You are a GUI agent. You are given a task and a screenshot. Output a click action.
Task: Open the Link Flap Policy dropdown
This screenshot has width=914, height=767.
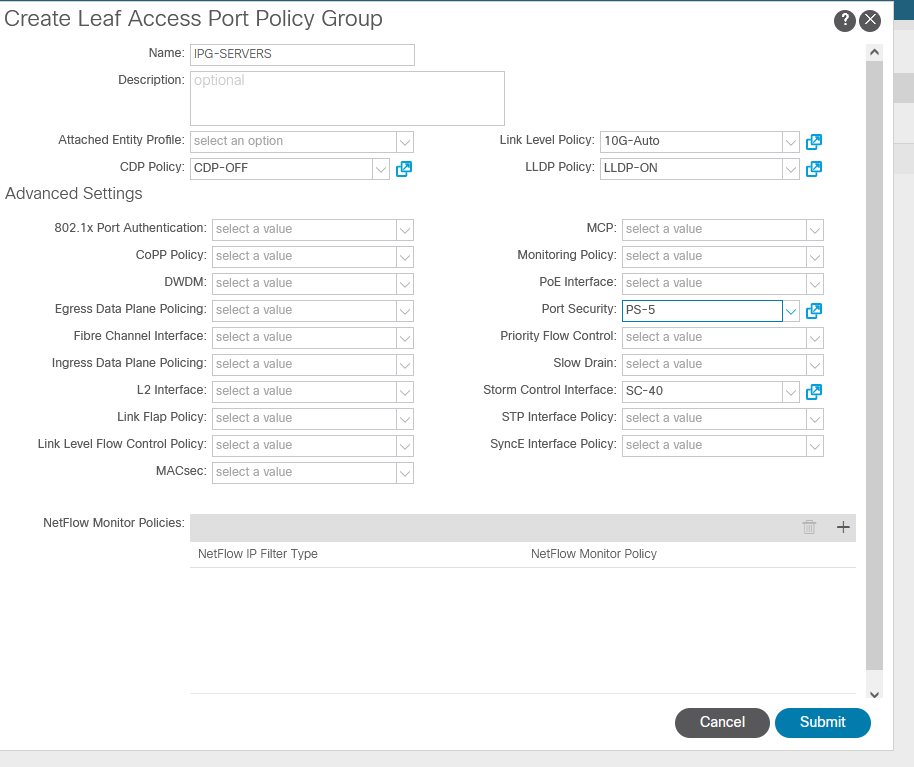(405, 418)
